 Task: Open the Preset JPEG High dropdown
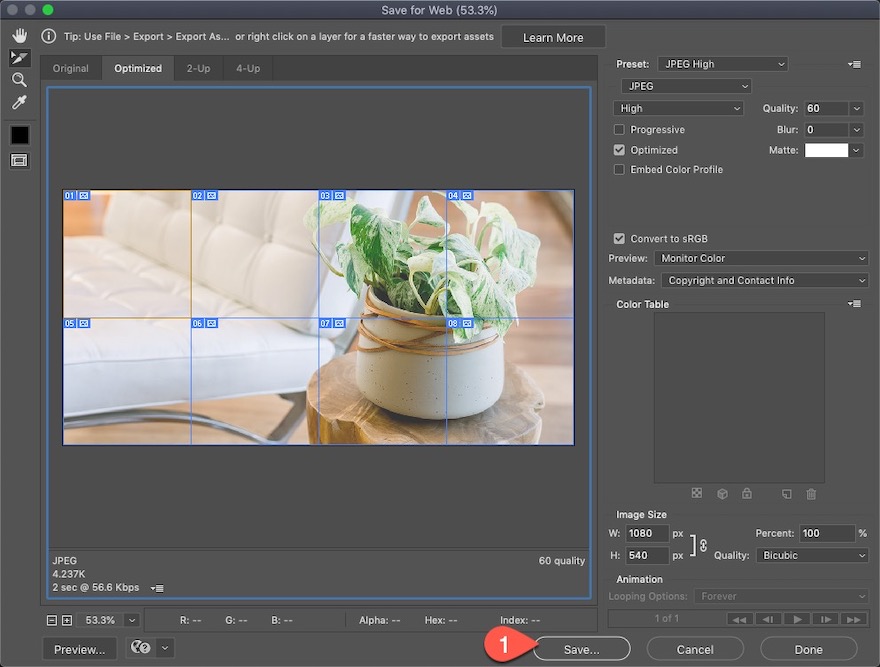[722, 64]
